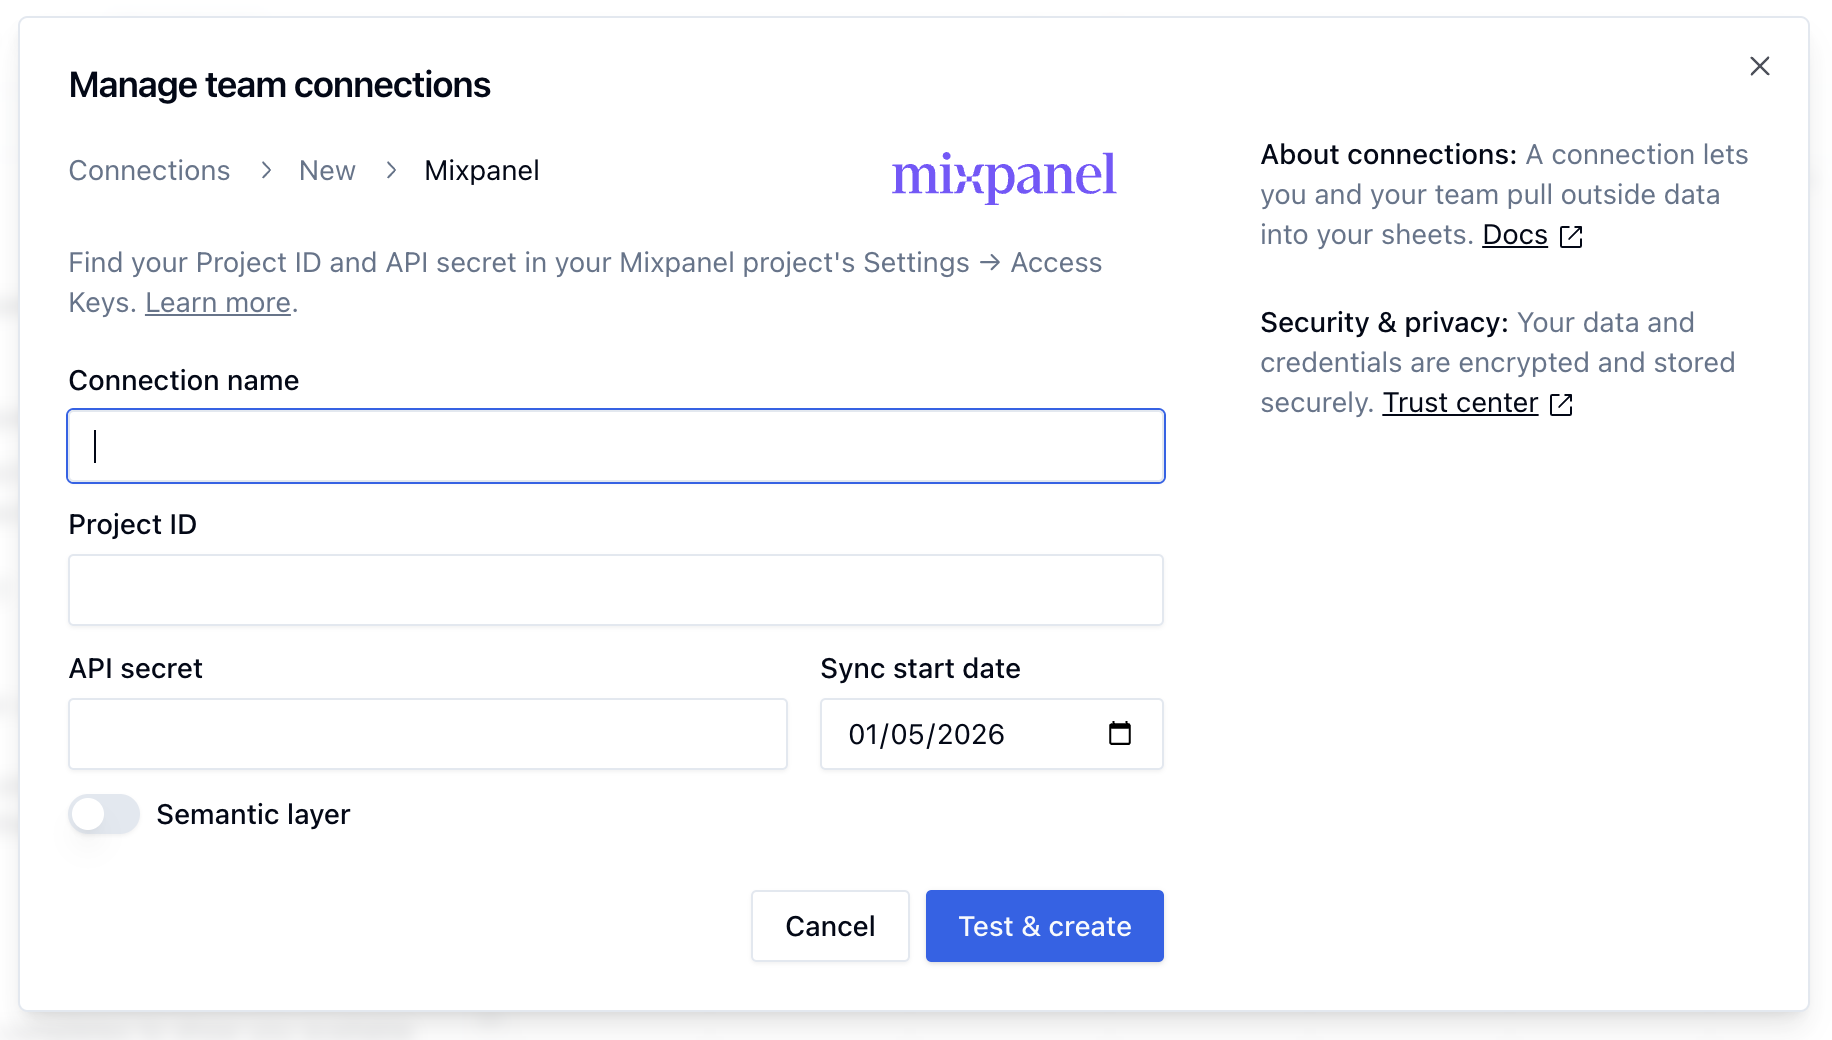1832x1040 pixels.
Task: Select the New breadcrumb item
Action: tap(327, 171)
